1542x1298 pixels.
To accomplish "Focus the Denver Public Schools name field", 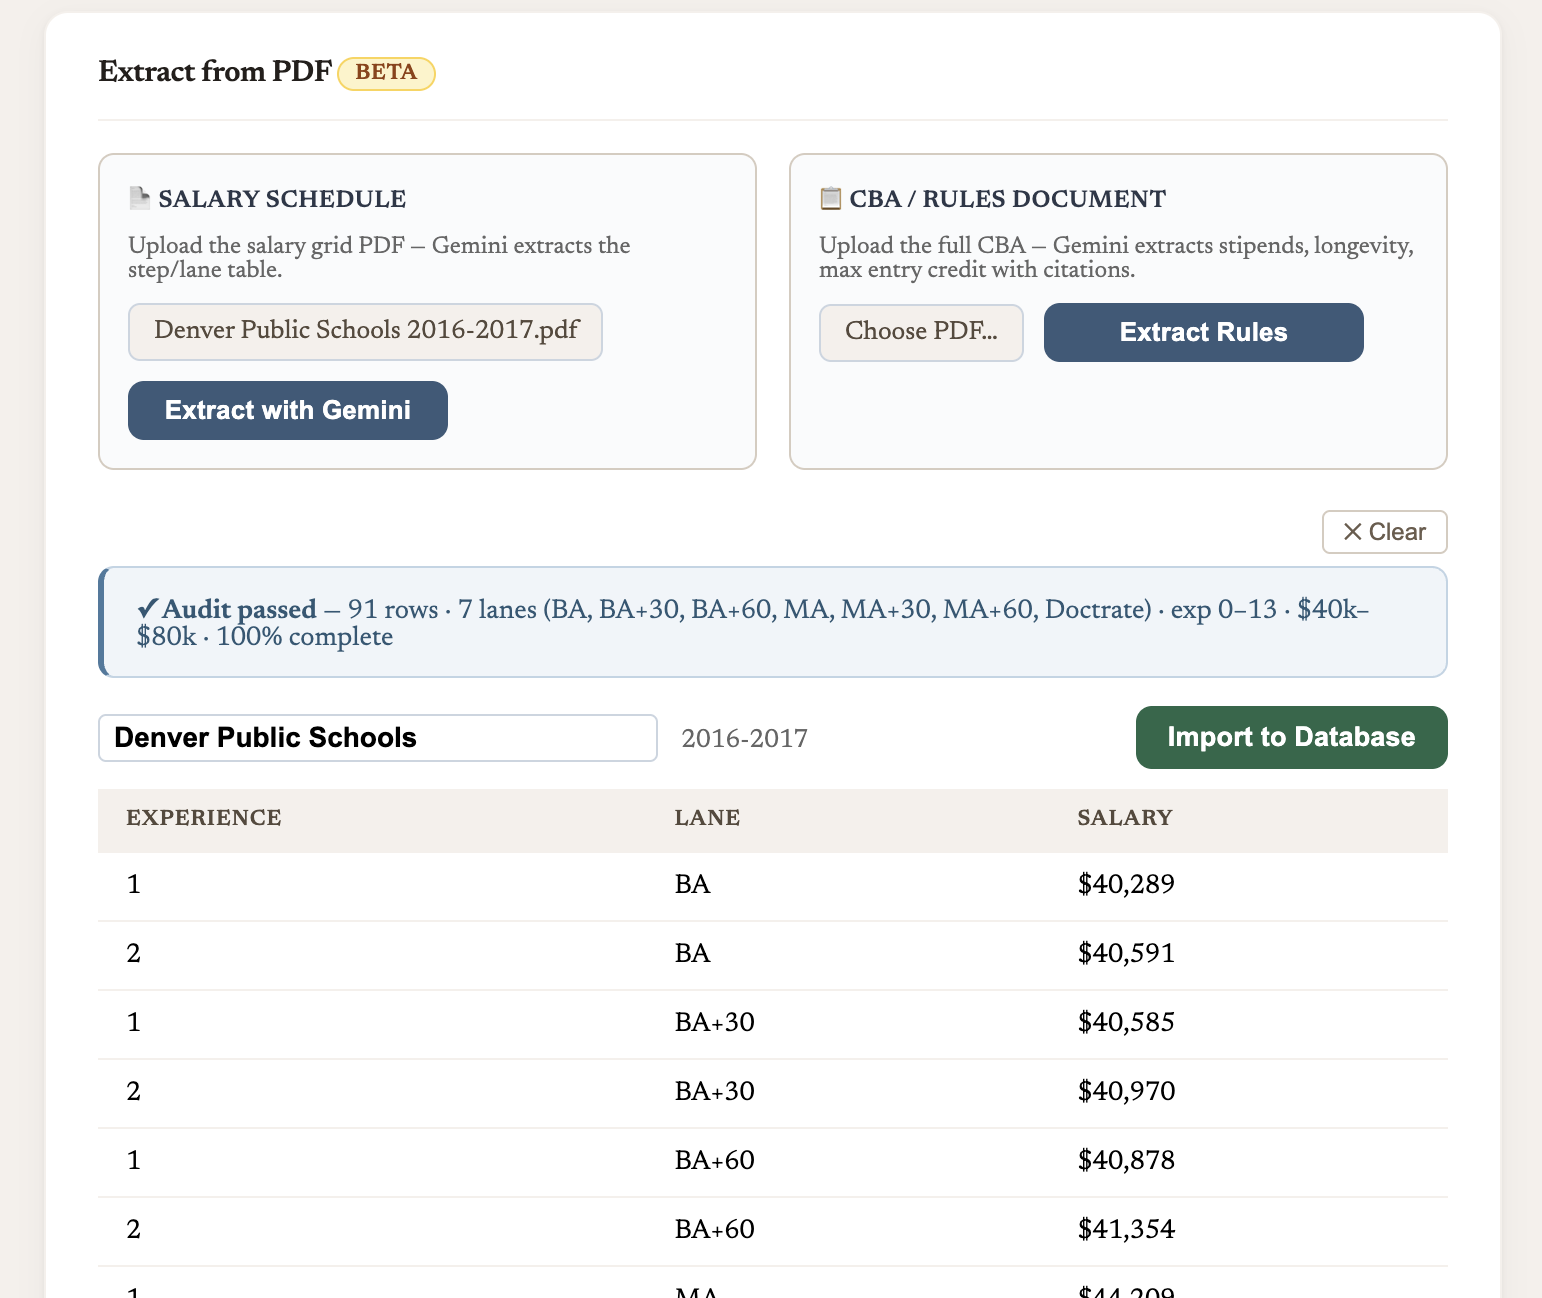I will 377,738.
